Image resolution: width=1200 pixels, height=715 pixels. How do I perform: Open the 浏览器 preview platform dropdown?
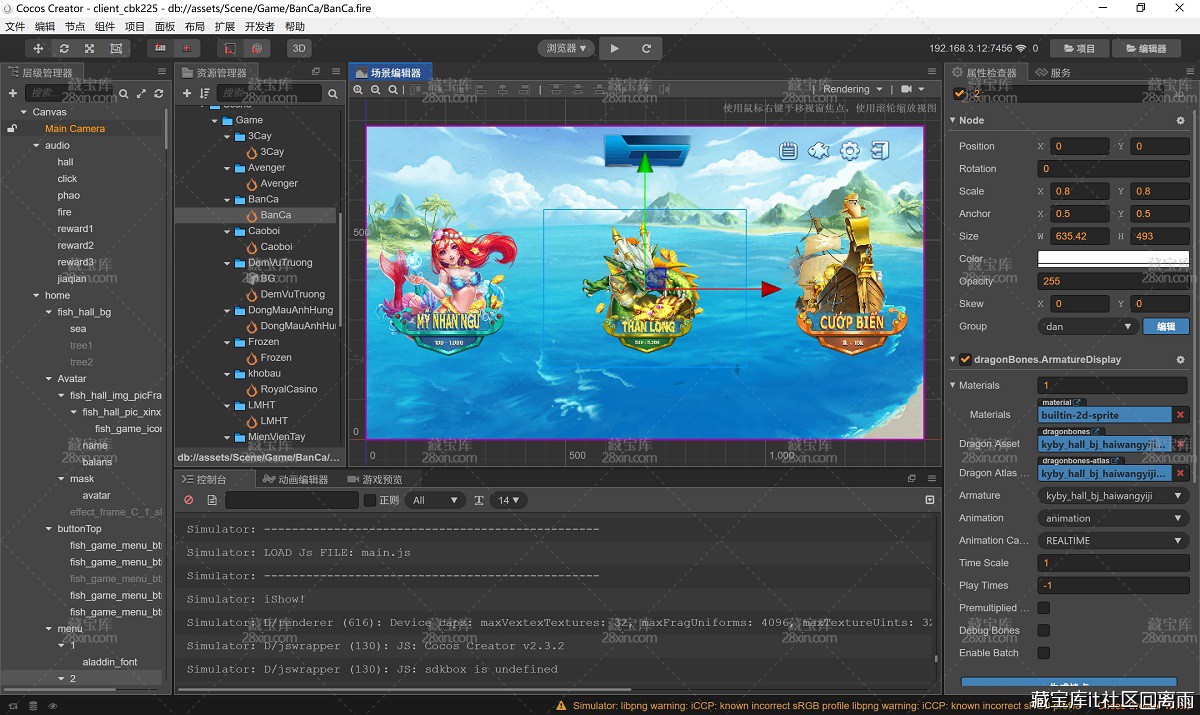pos(566,48)
